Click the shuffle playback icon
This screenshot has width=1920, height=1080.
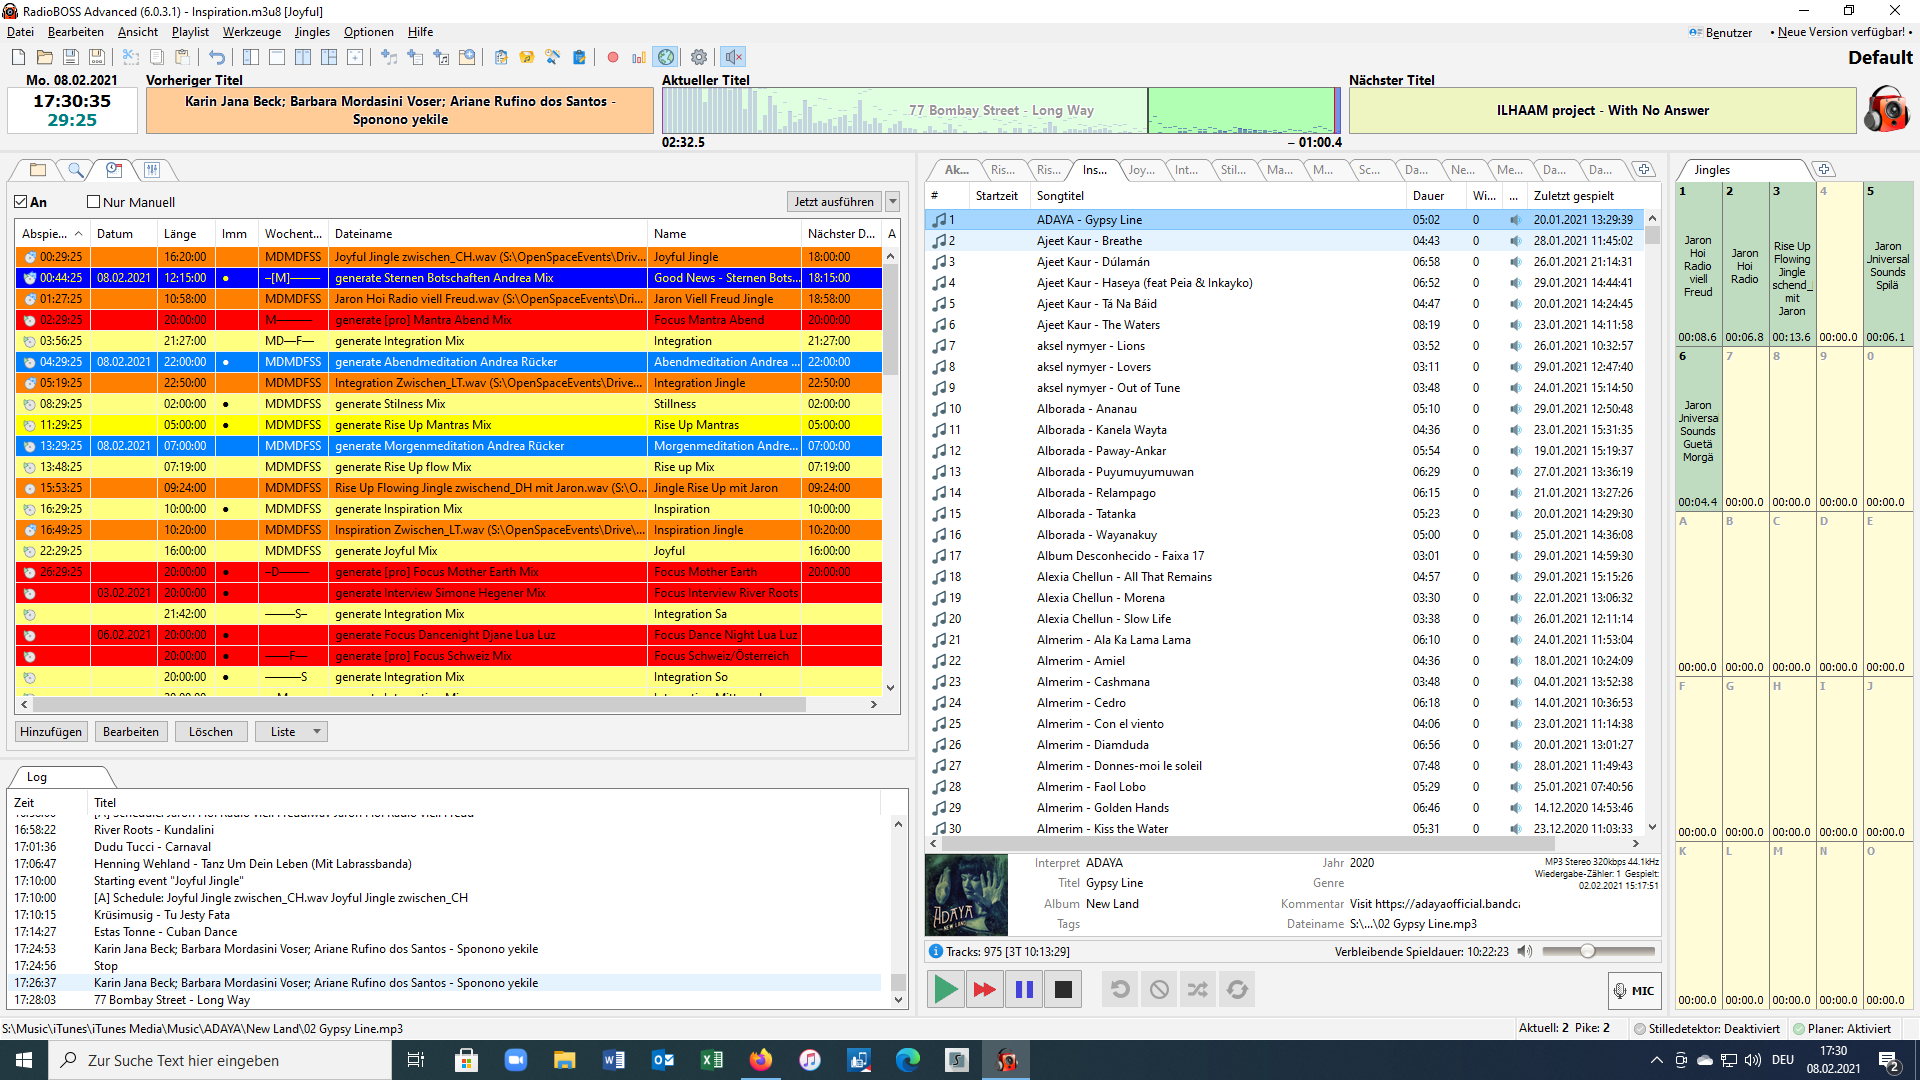click(x=1197, y=990)
